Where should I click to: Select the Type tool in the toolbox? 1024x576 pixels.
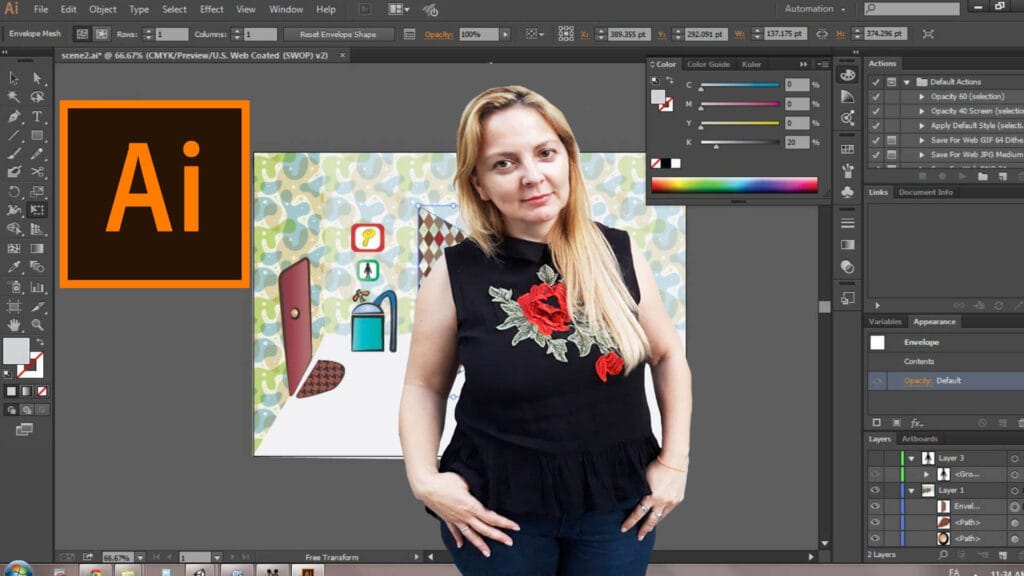[37, 116]
